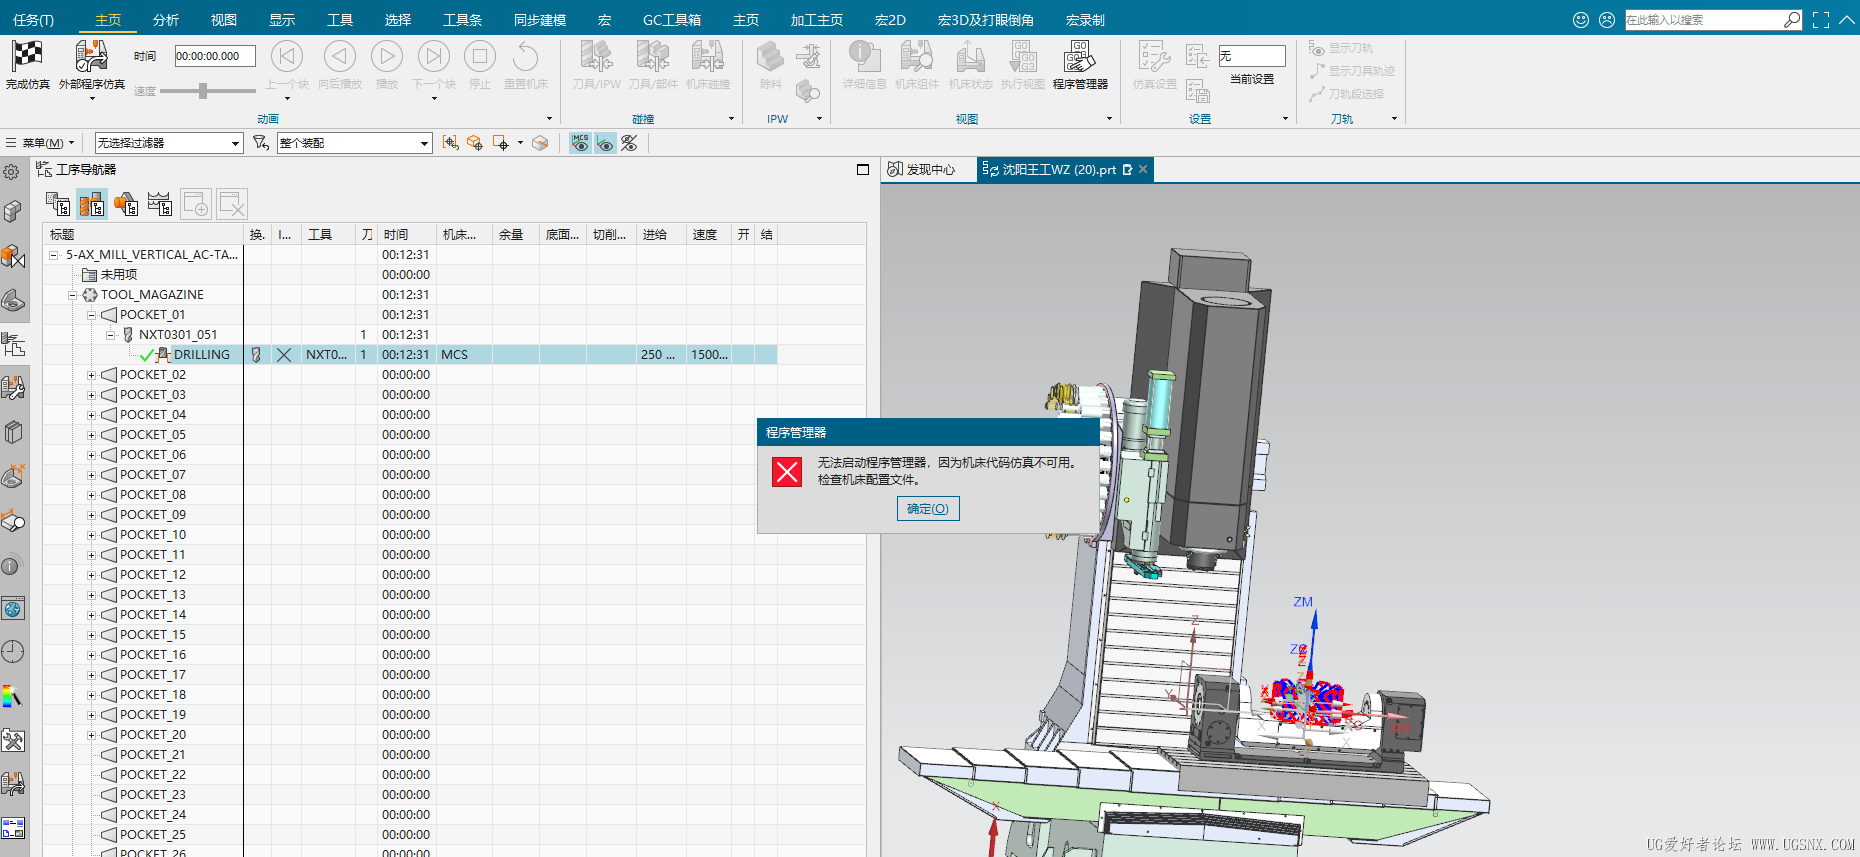Open the 宏3D及打眼倒角 ribbon tab
Image resolution: width=1860 pixels, height=857 pixels.
985,20
